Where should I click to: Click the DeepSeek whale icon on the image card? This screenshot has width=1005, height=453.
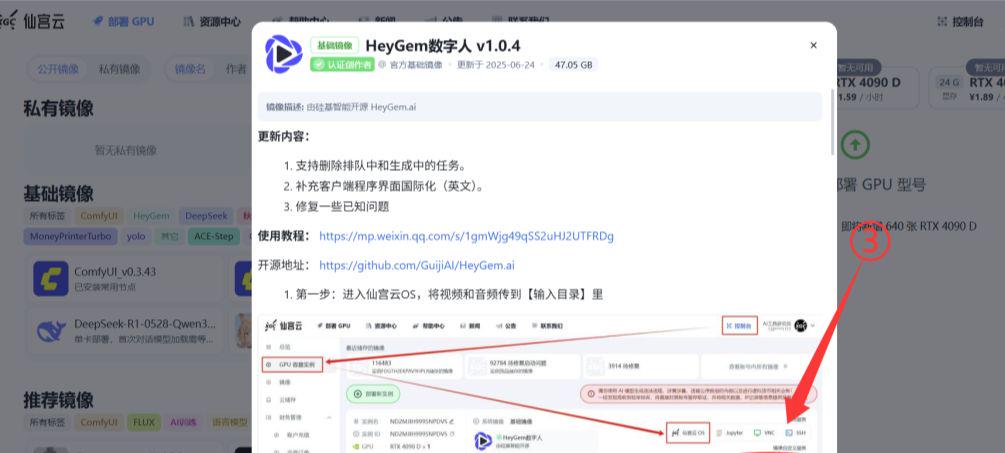[x=51, y=331]
